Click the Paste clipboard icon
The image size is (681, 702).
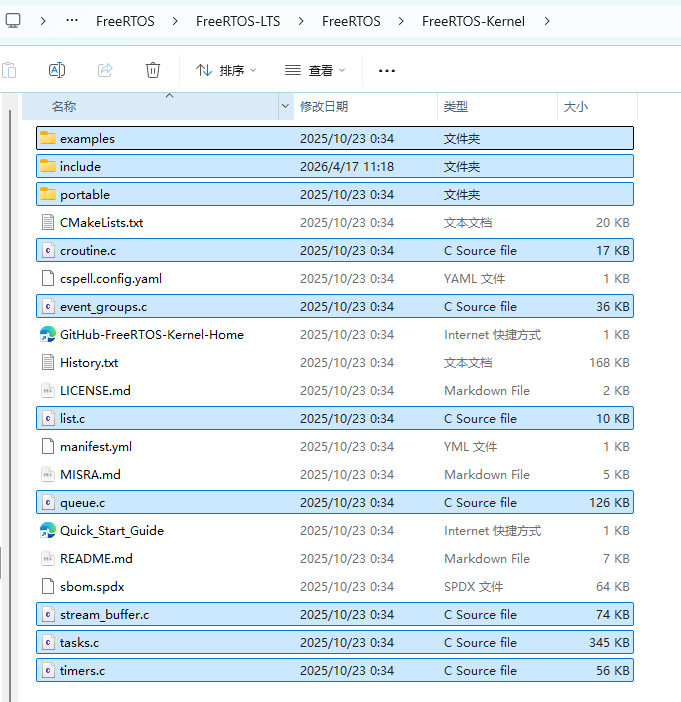(x=9, y=70)
